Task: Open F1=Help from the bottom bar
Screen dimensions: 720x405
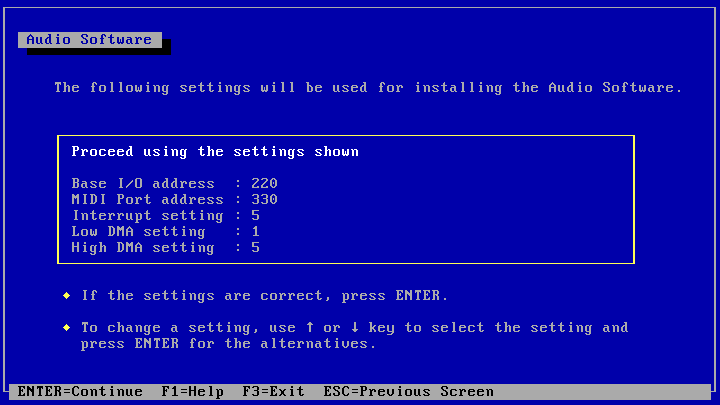Action: pos(192,392)
